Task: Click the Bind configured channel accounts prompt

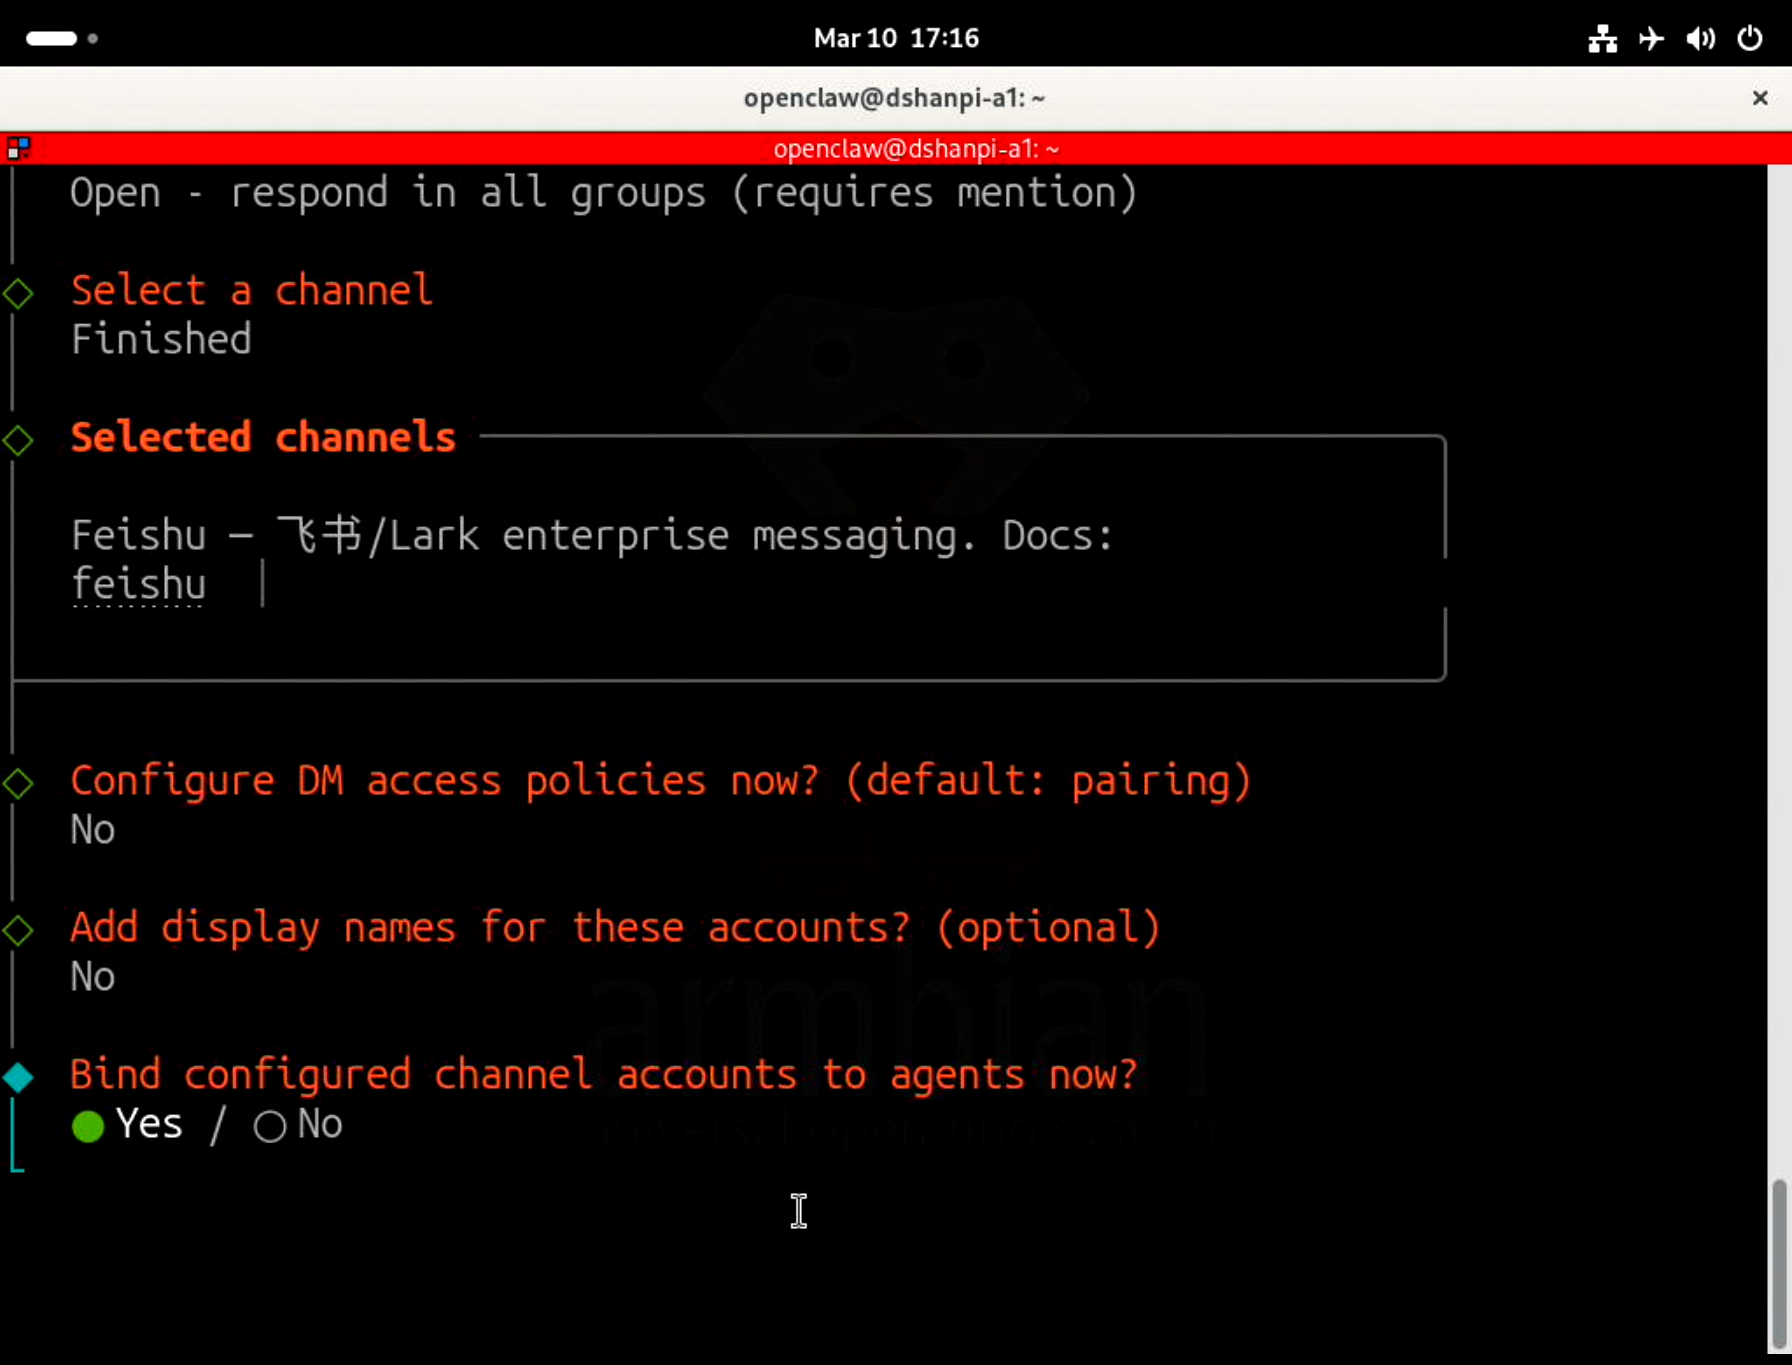Action: coord(604,1075)
